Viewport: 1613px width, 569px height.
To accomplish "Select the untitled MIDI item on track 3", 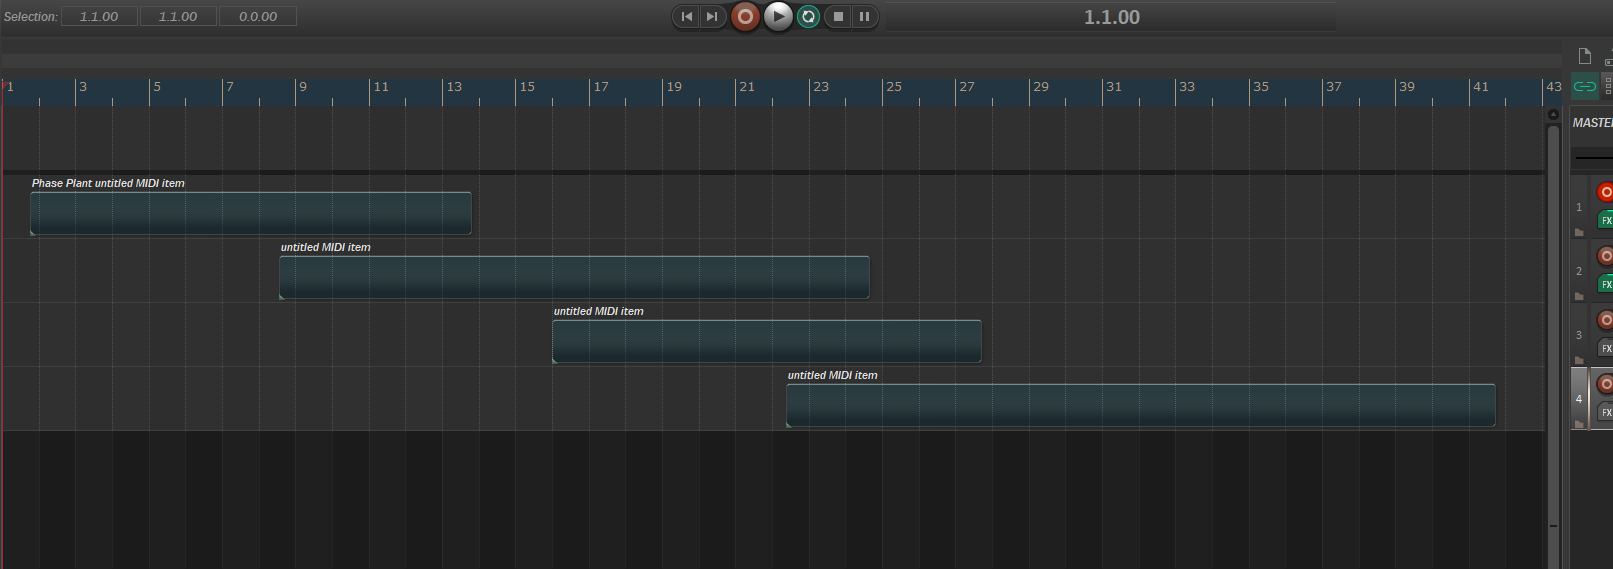I will coord(767,341).
